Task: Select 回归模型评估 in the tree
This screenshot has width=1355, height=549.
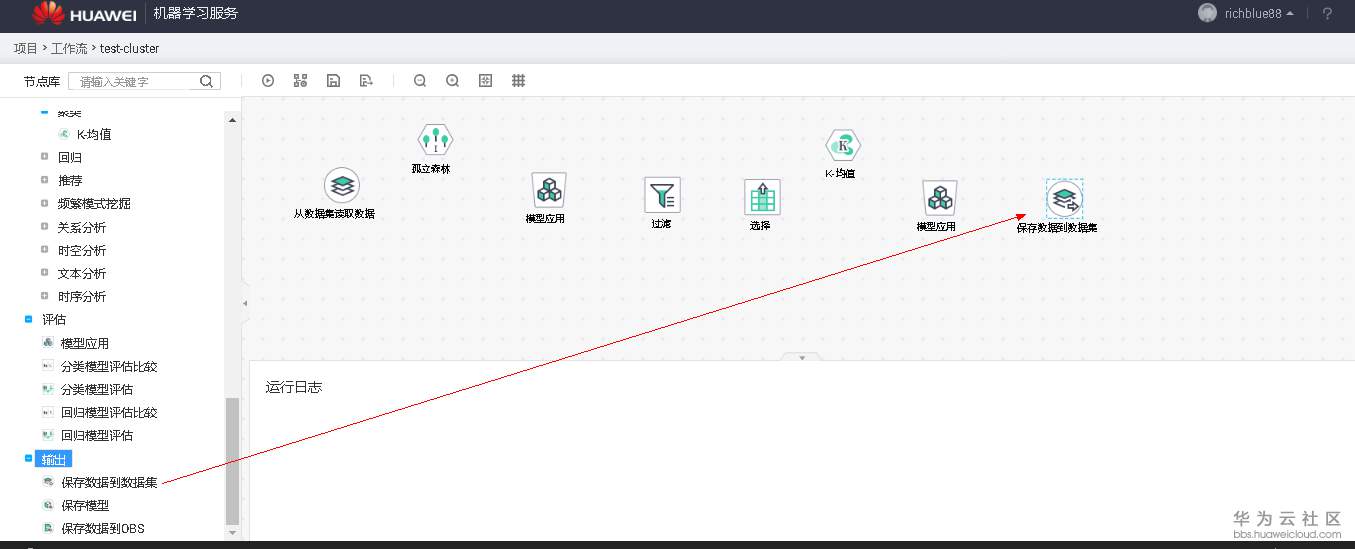Action: click(97, 435)
